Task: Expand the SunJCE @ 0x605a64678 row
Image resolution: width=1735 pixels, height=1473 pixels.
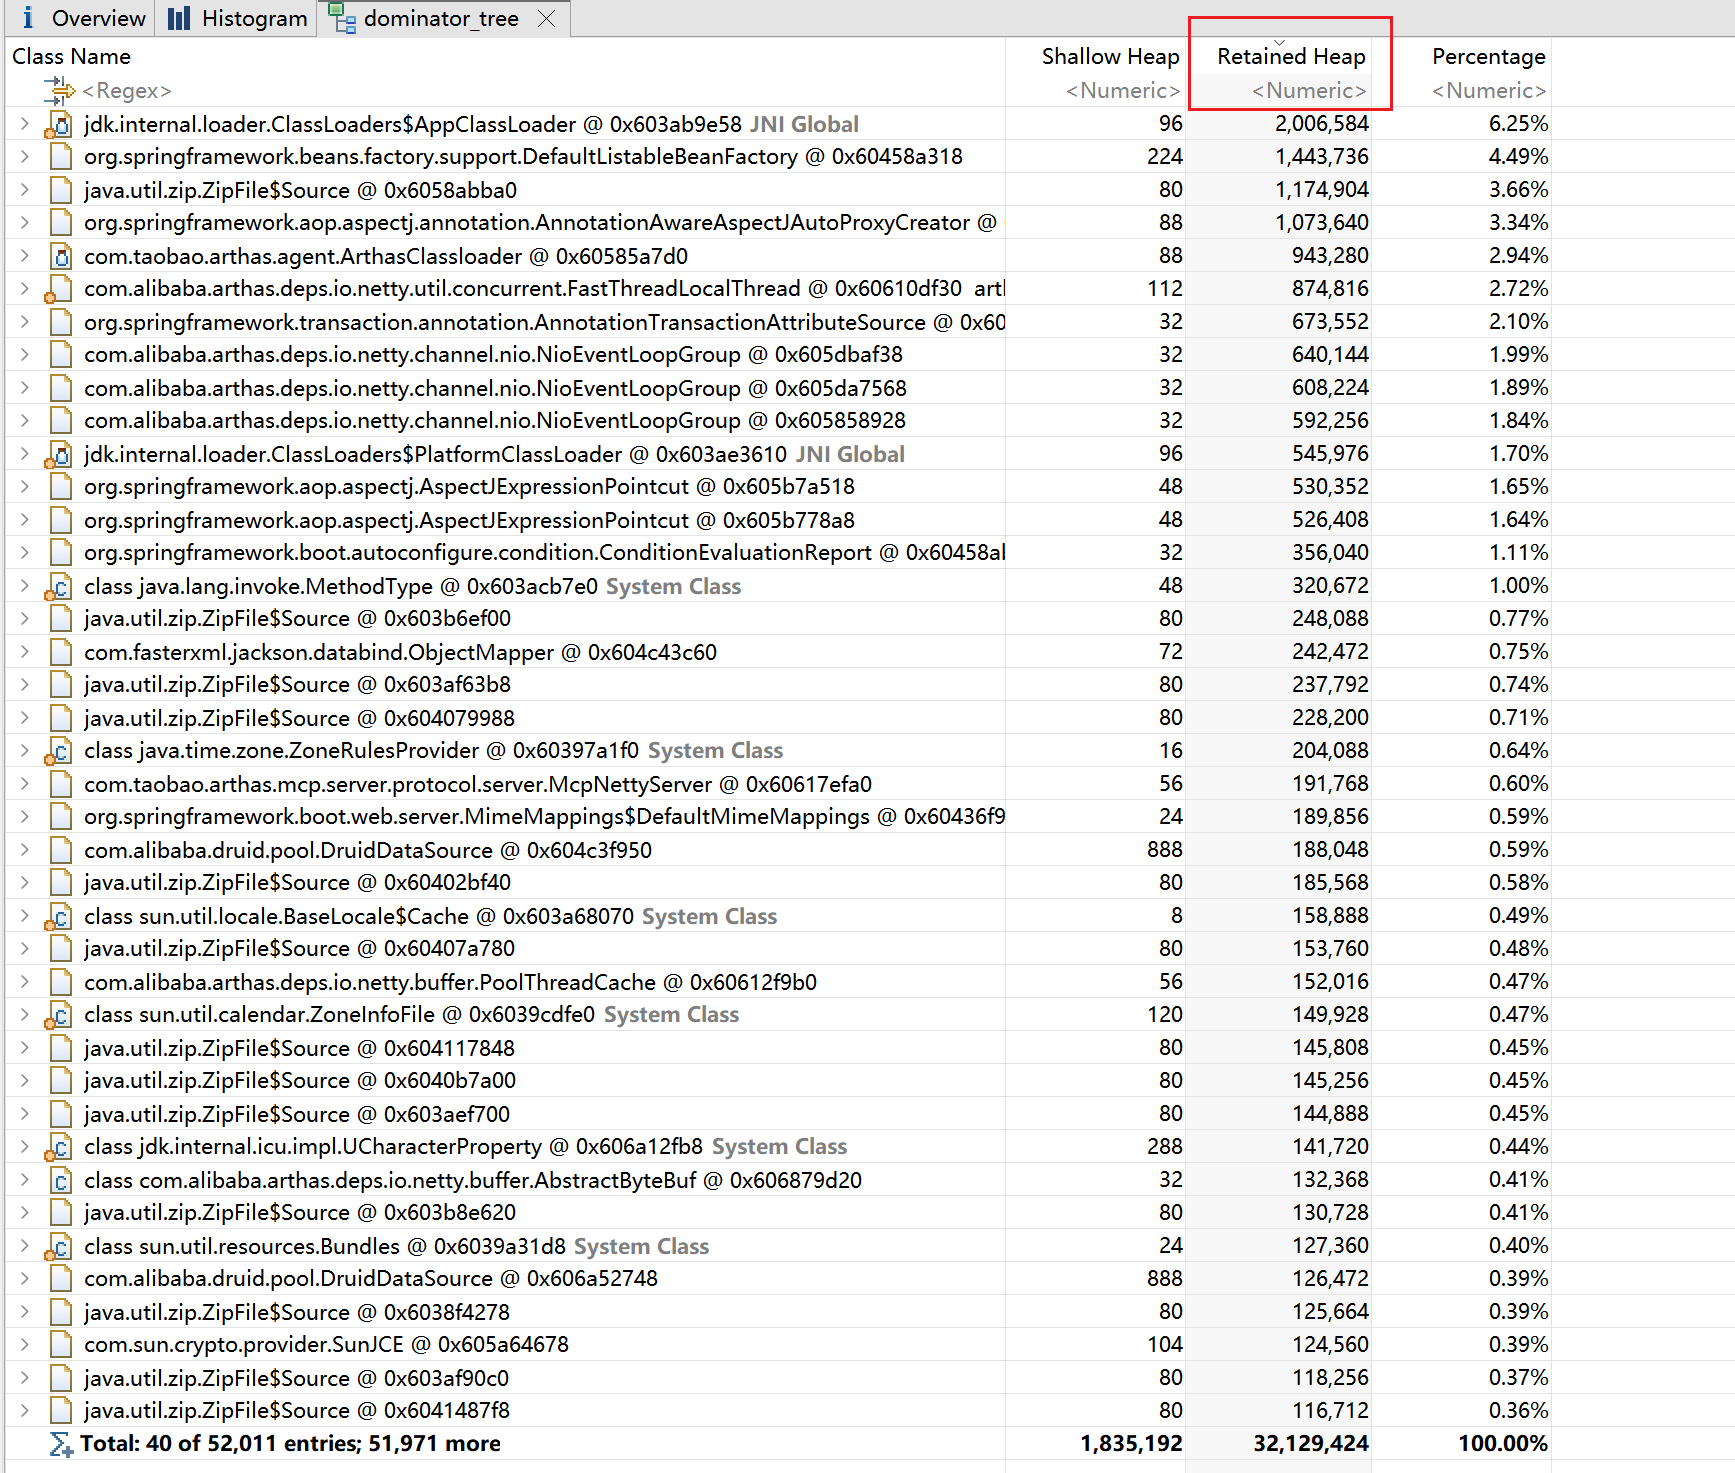Action: tap(24, 1345)
